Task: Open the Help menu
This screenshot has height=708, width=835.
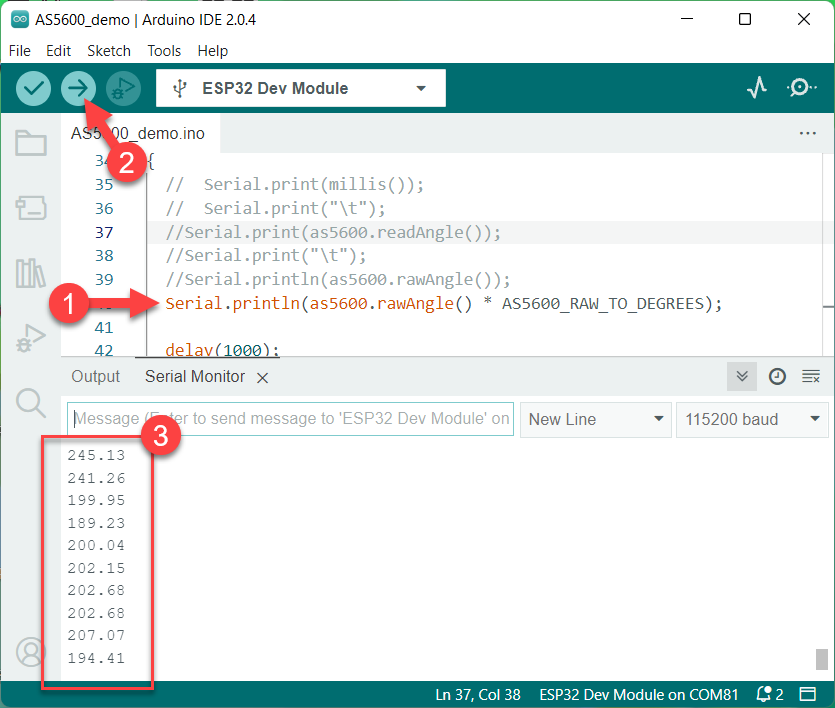Action: pyautogui.click(x=212, y=51)
